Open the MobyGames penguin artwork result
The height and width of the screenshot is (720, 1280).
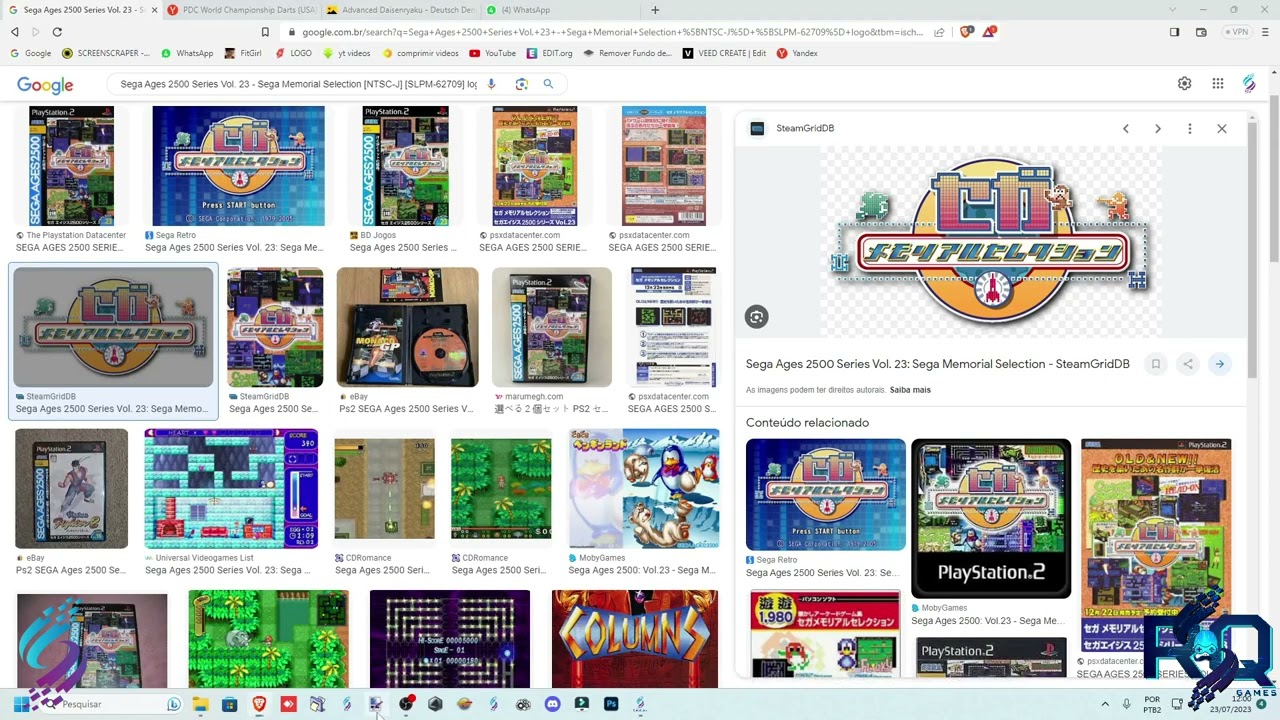(x=644, y=488)
